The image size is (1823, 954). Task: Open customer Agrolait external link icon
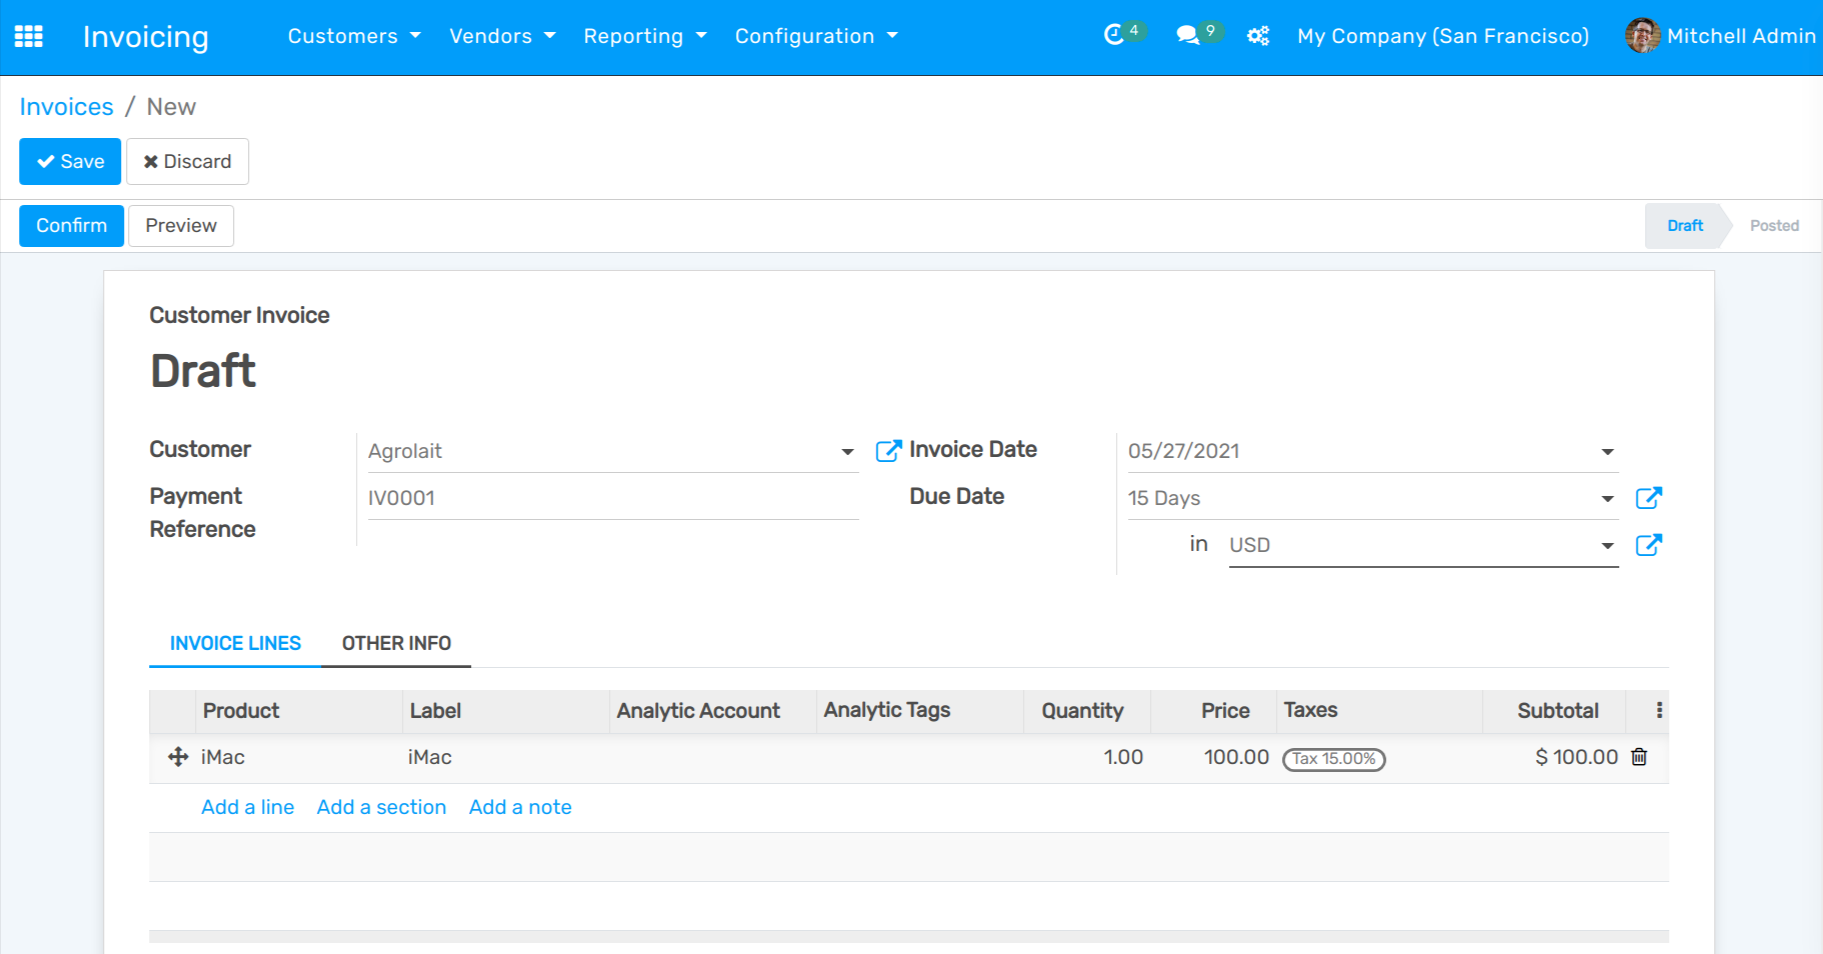[888, 451]
